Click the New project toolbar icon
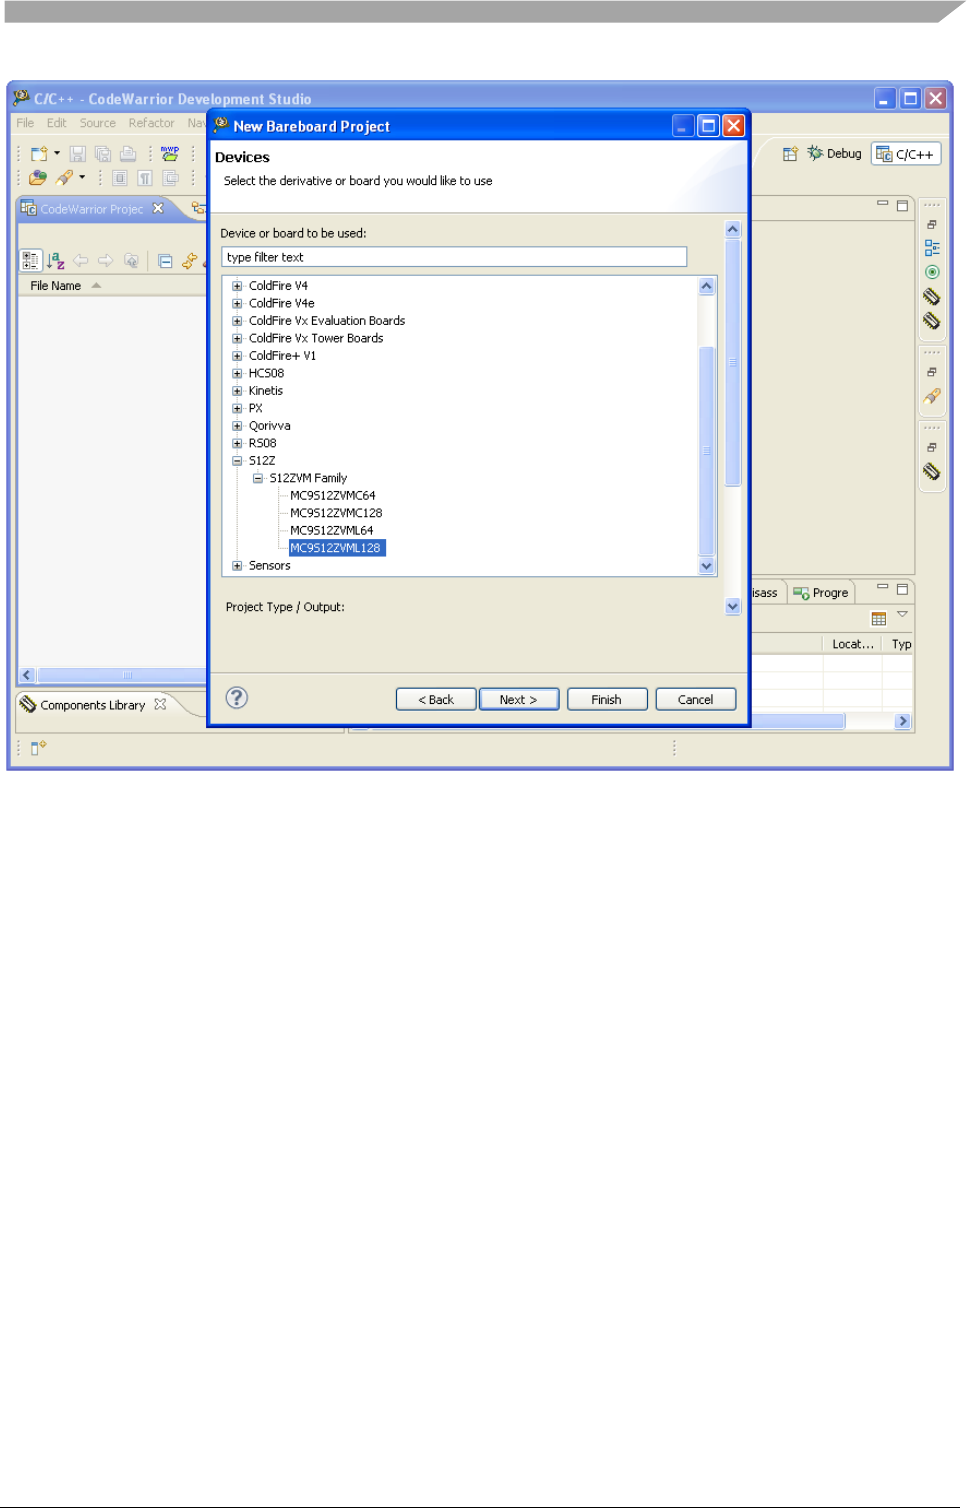Viewport: 967px width, 1508px height. (39, 154)
